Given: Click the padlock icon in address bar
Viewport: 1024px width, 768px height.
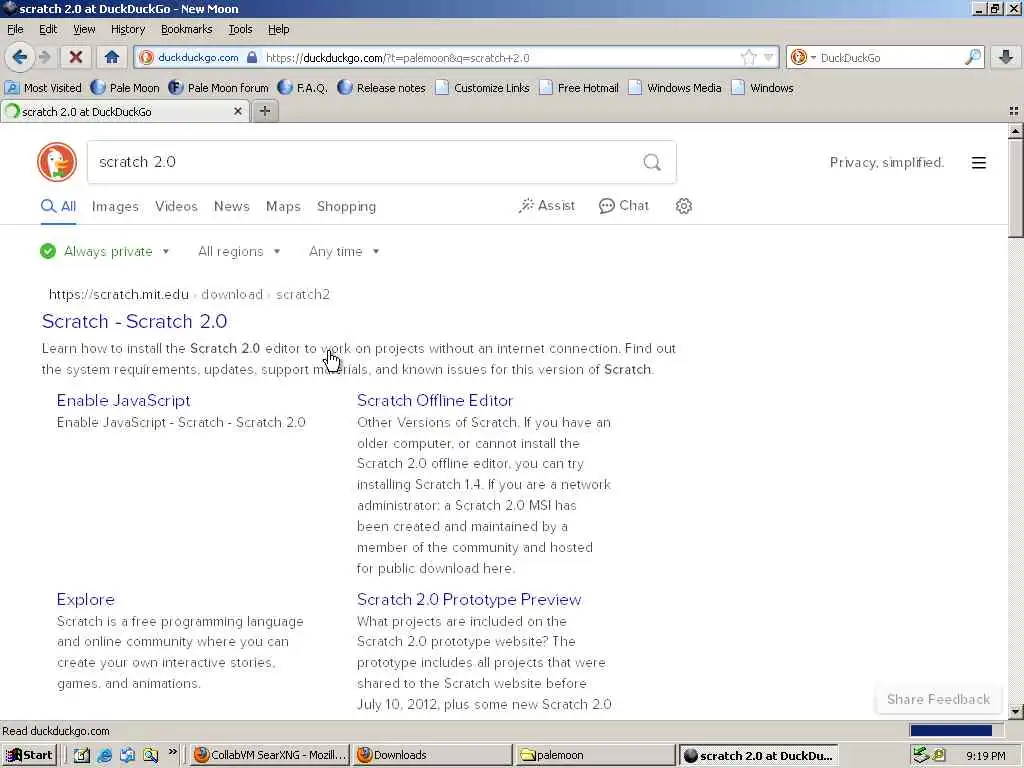Looking at the screenshot, I should (x=252, y=57).
